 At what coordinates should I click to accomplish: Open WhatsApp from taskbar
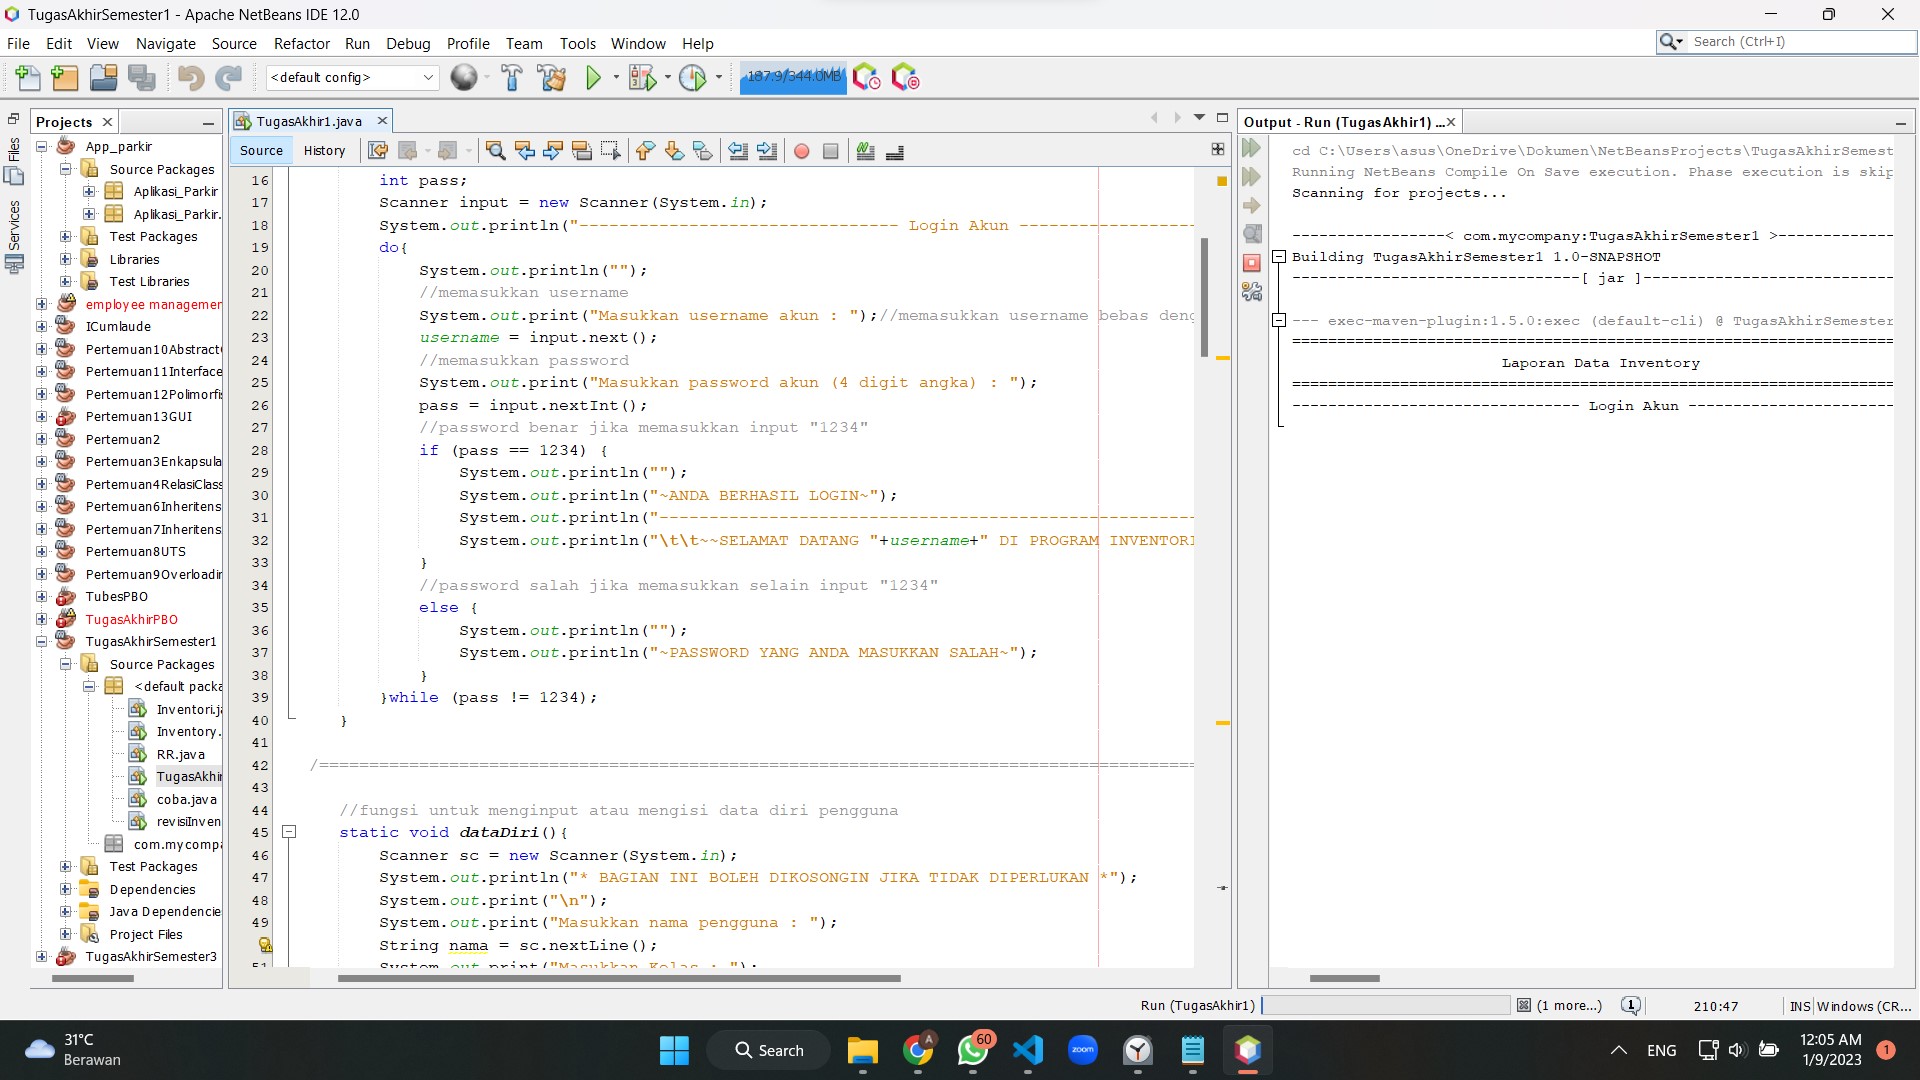tap(972, 1050)
